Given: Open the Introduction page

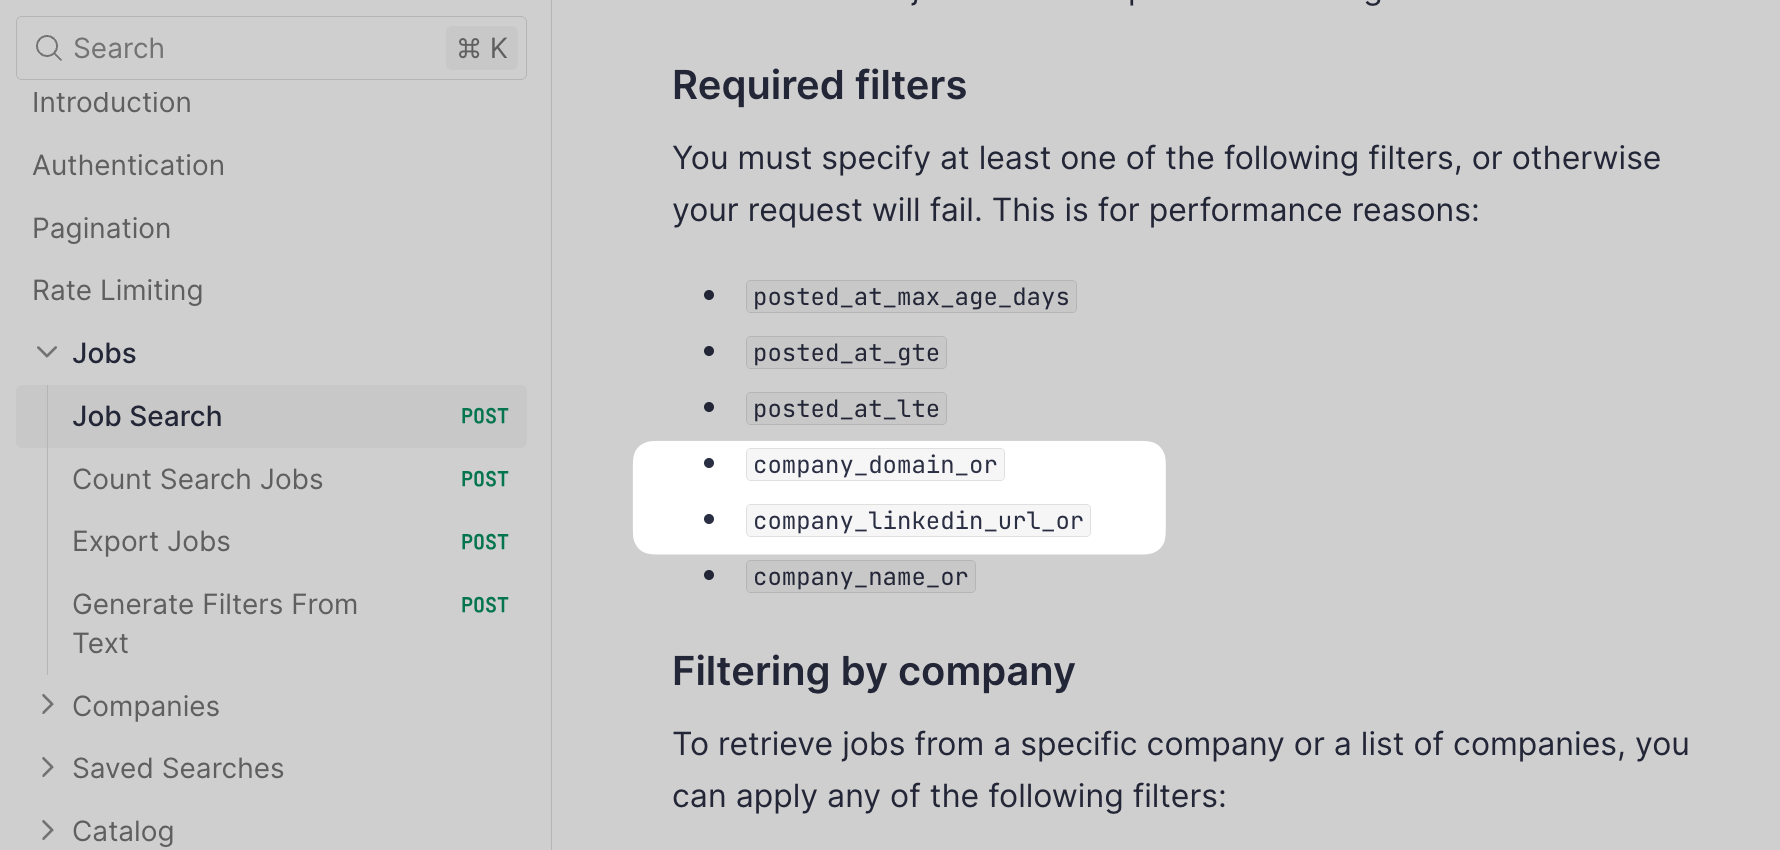Looking at the screenshot, I should pos(112,103).
